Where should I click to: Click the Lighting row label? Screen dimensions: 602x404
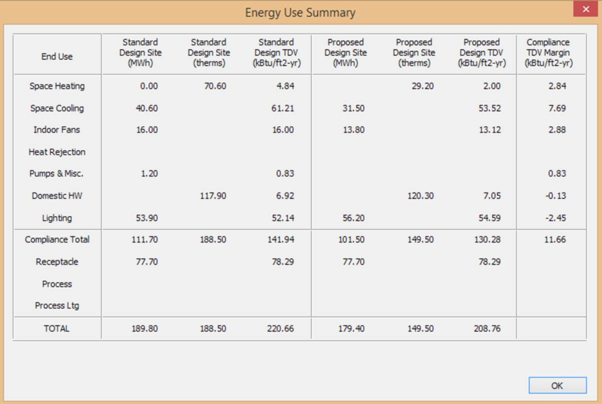pos(57,218)
